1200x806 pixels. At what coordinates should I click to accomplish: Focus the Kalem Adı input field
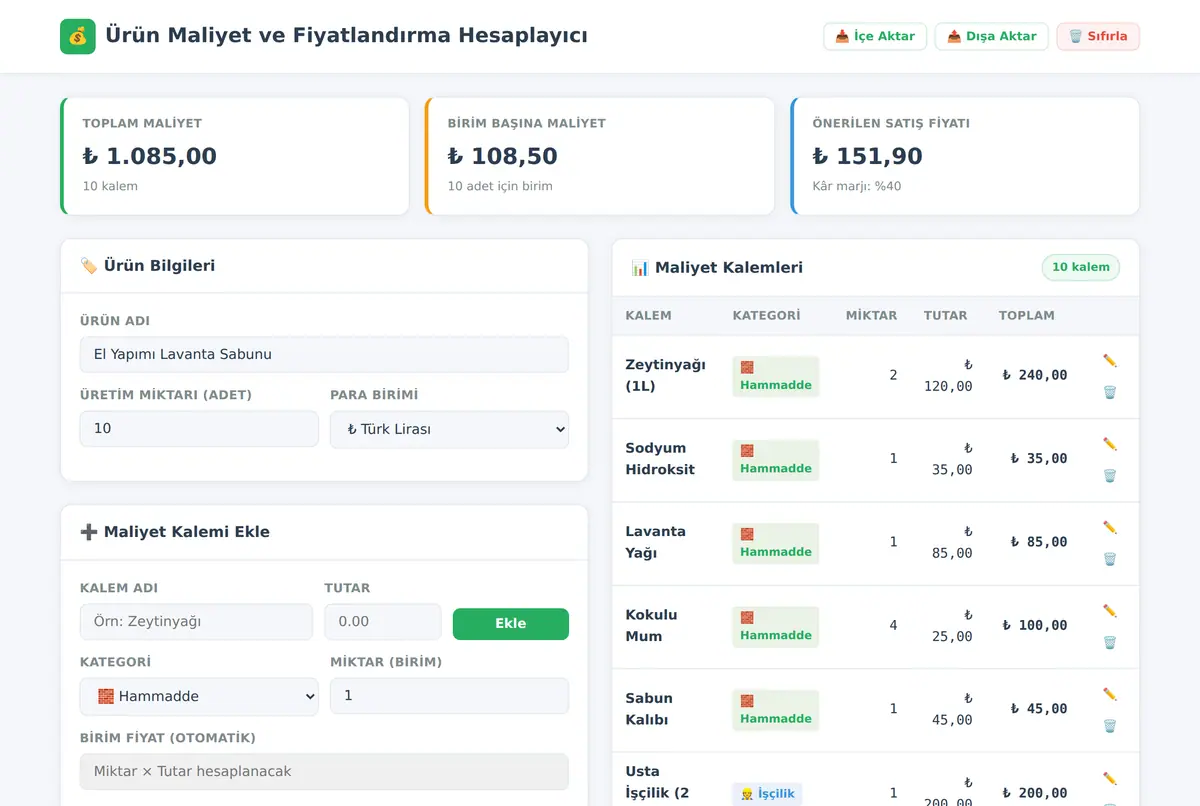point(196,621)
